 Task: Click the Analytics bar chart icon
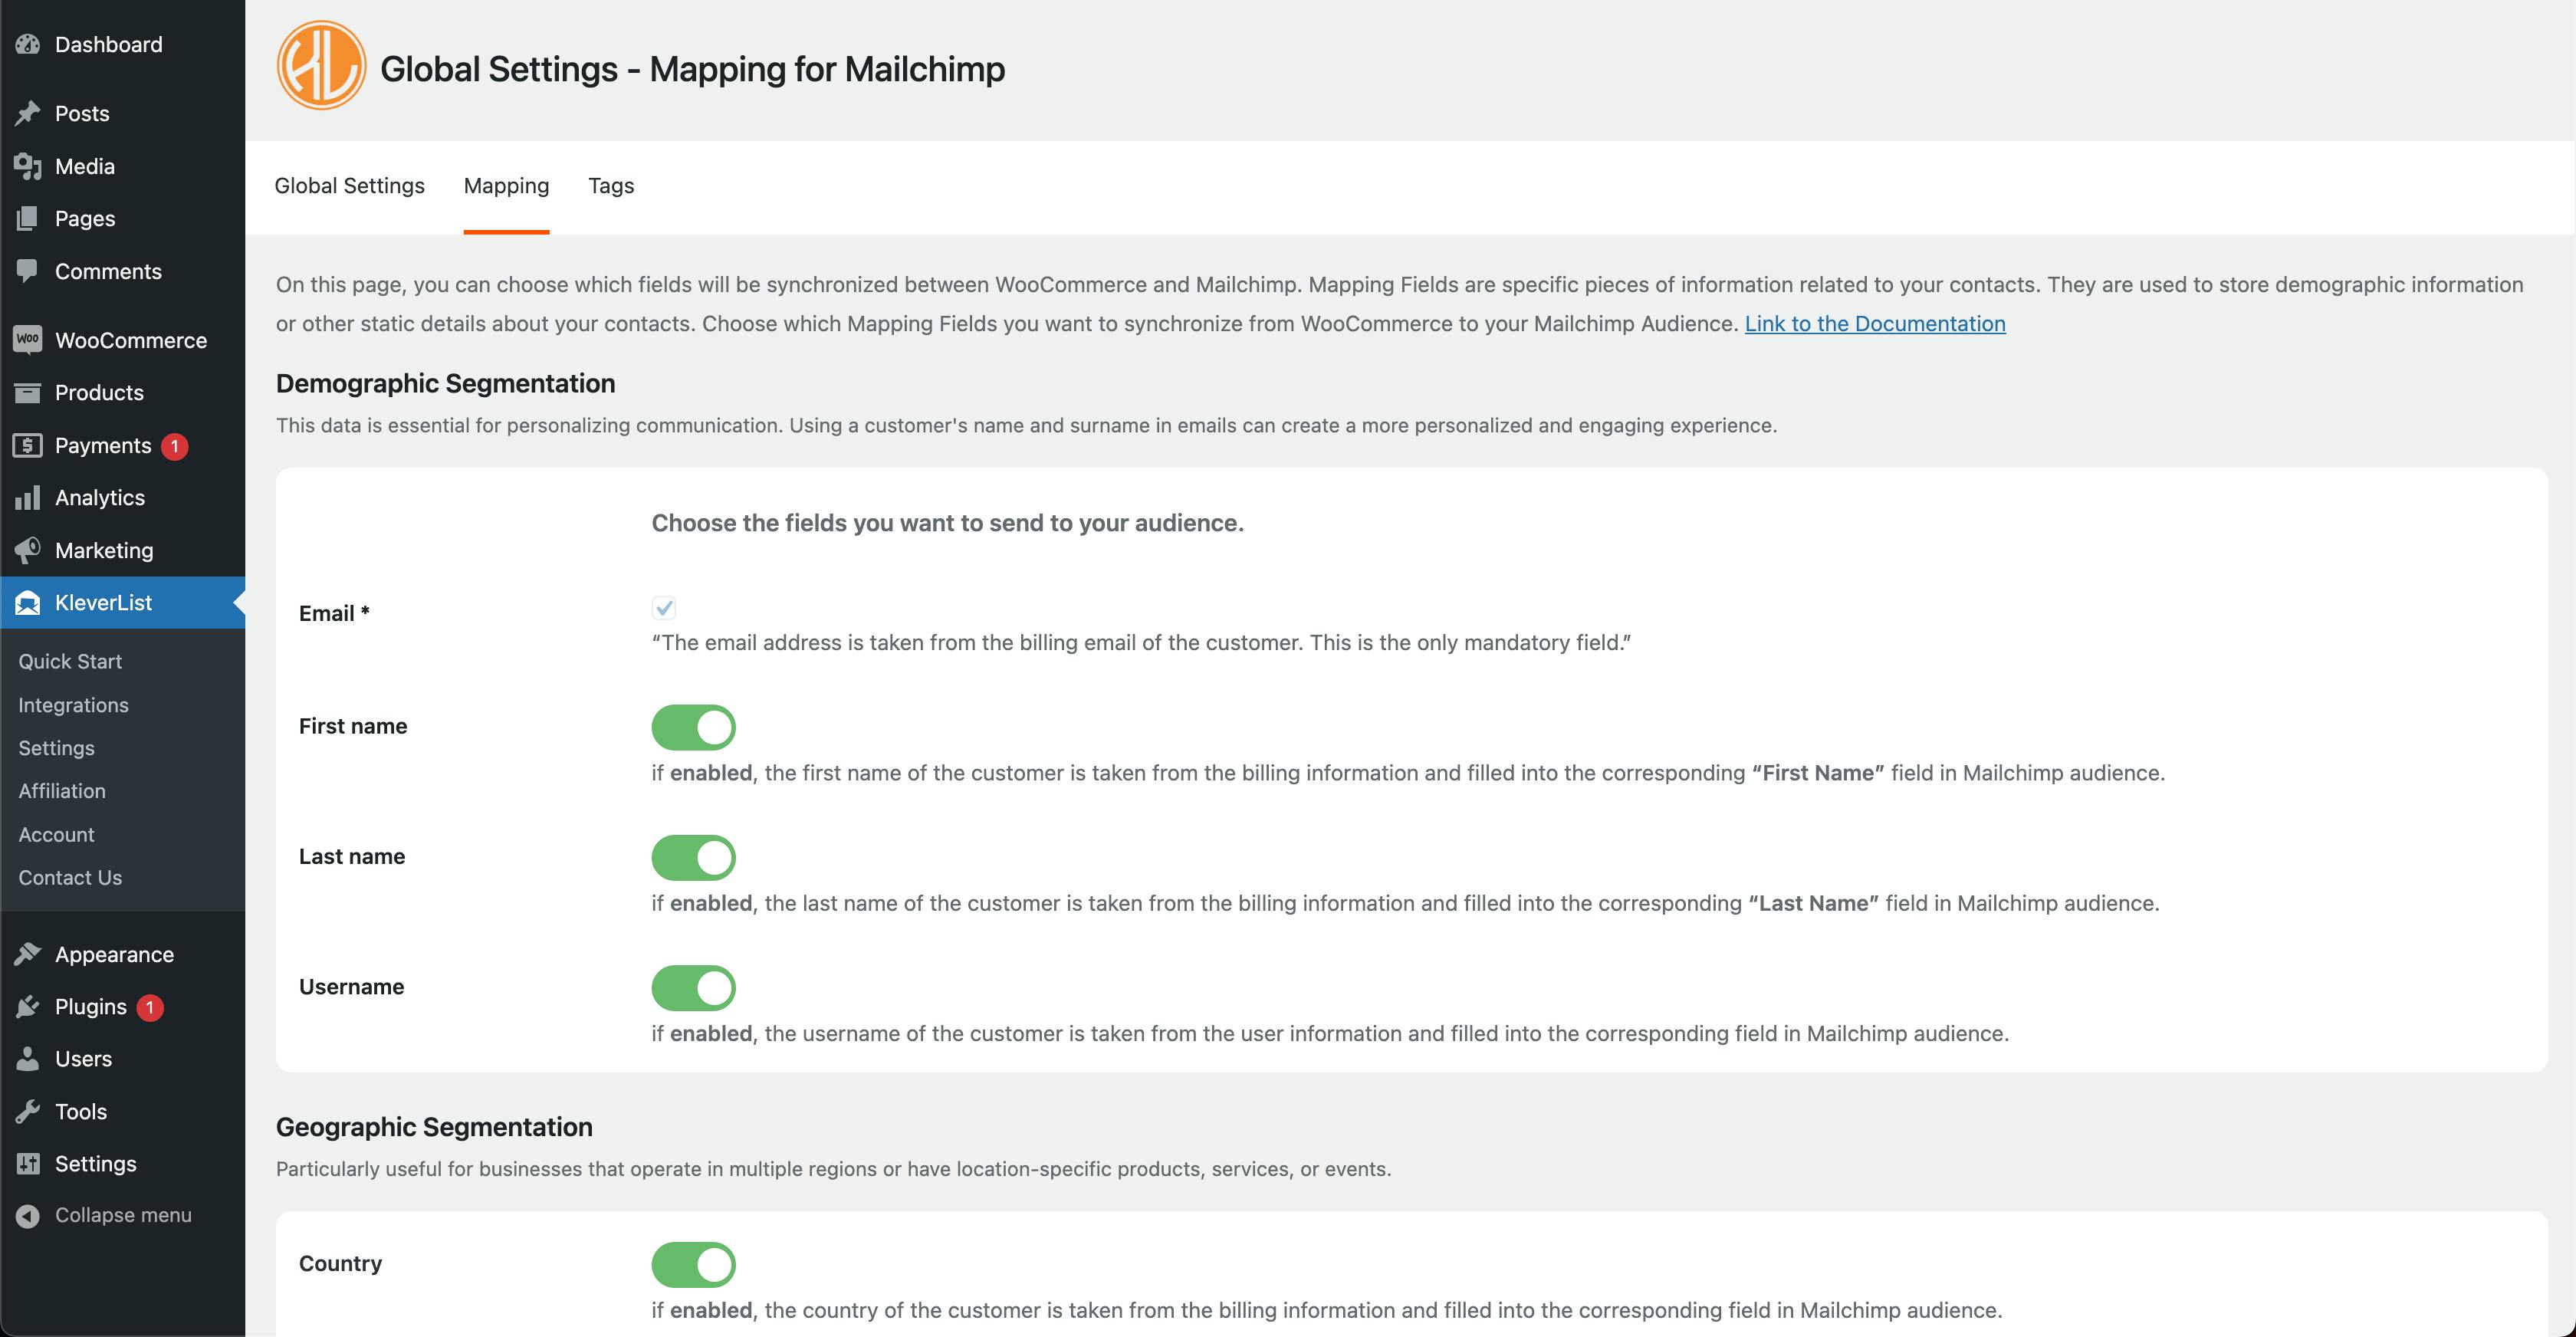(x=28, y=497)
